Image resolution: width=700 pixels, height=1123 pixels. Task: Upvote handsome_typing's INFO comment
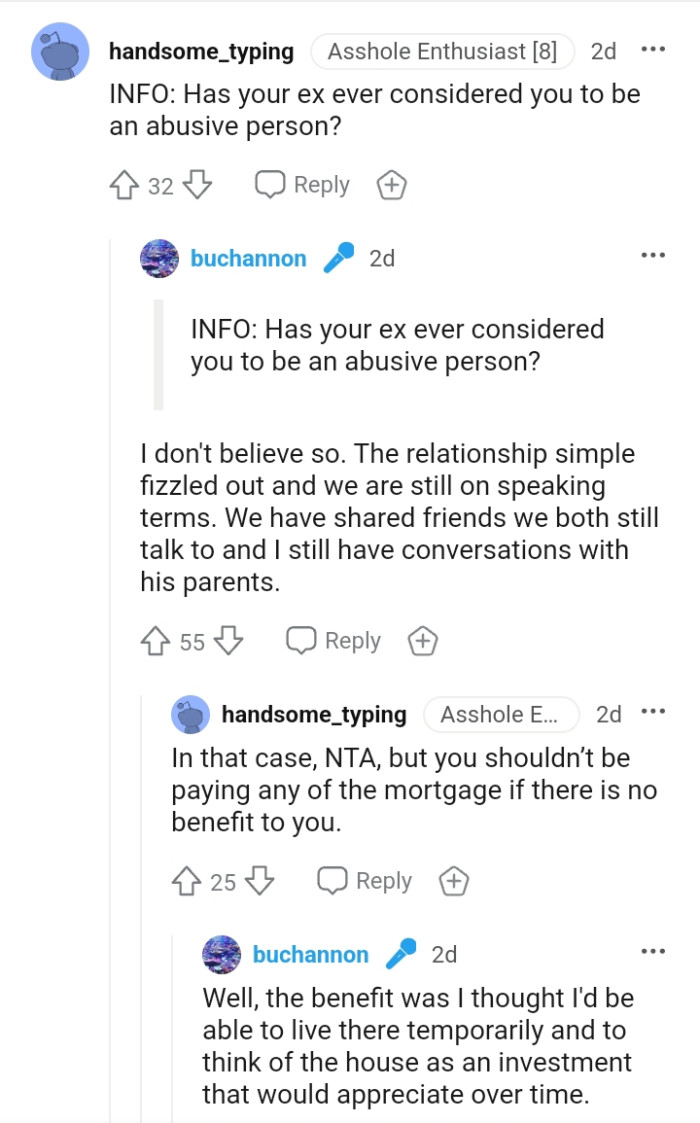[x=122, y=184]
